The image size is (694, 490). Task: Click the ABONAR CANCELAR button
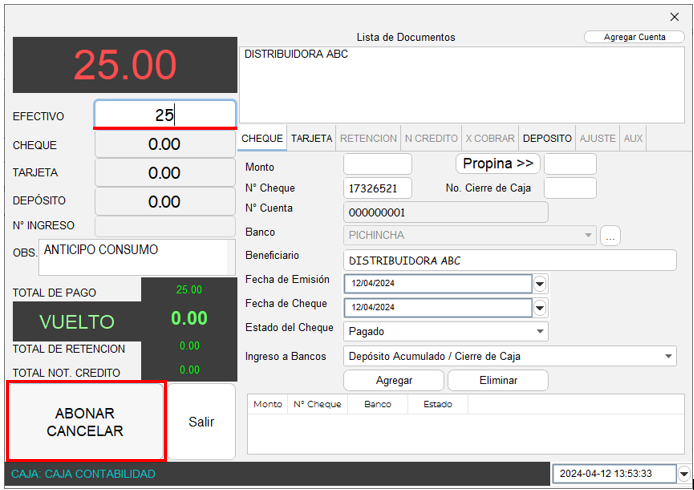click(86, 421)
